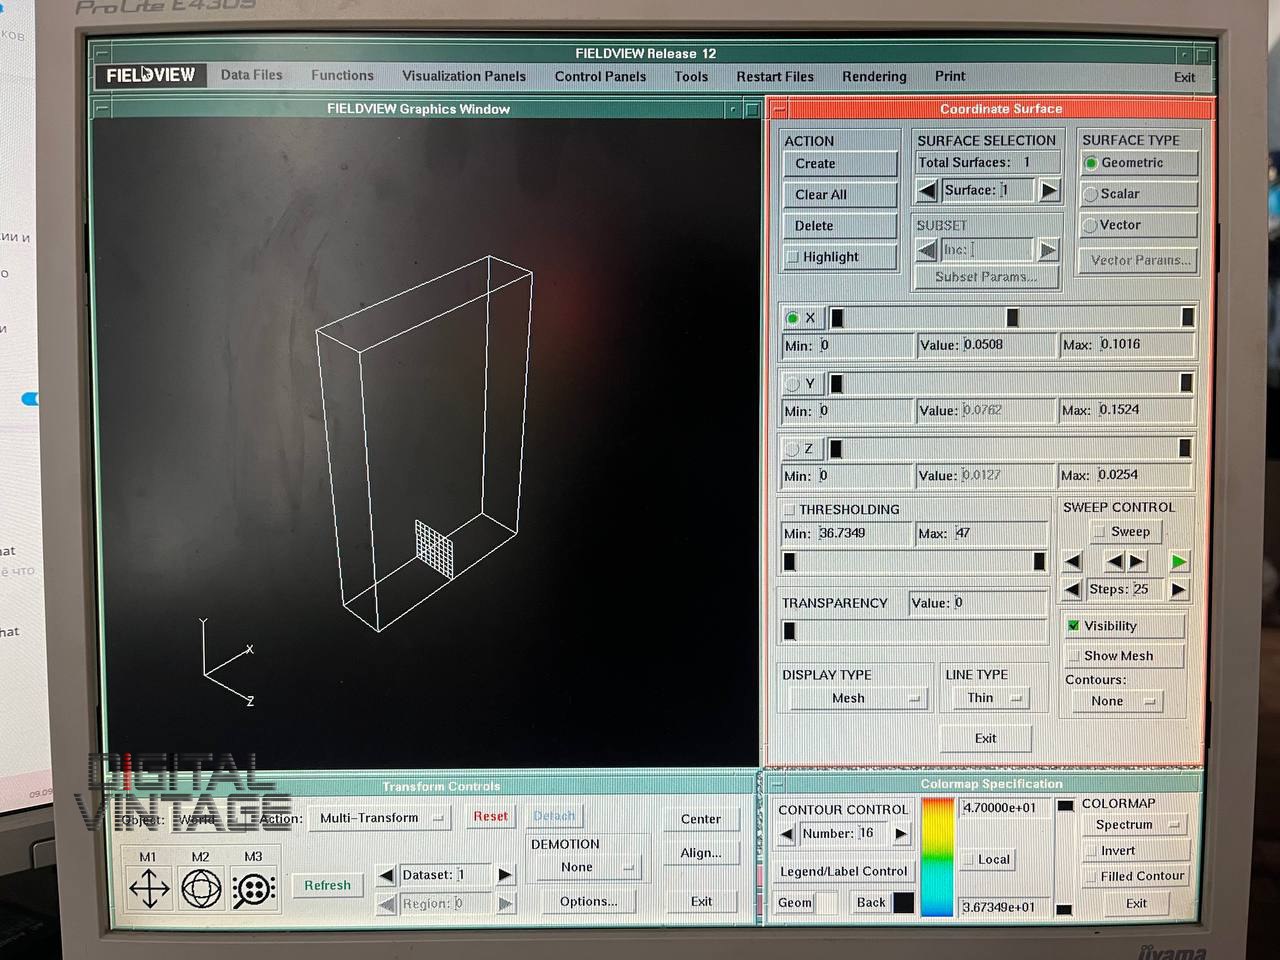Click the M3 zoom magnifier icon
1280x960 pixels.
[254, 889]
